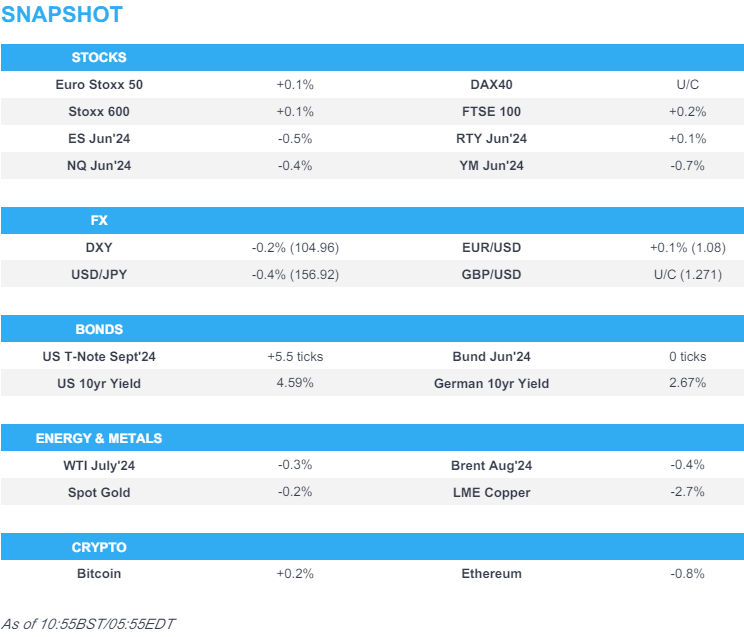This screenshot has width=744, height=637.
Task: Select the WTI July'24 label
Action: 99,465
